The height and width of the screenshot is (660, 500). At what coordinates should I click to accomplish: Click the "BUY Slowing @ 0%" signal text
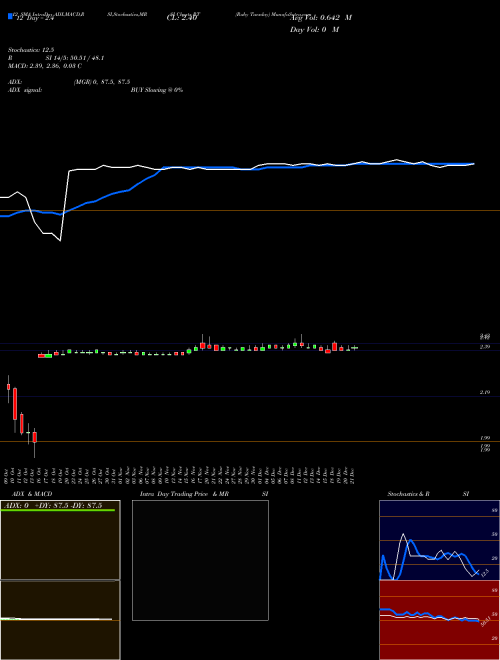coord(157,90)
